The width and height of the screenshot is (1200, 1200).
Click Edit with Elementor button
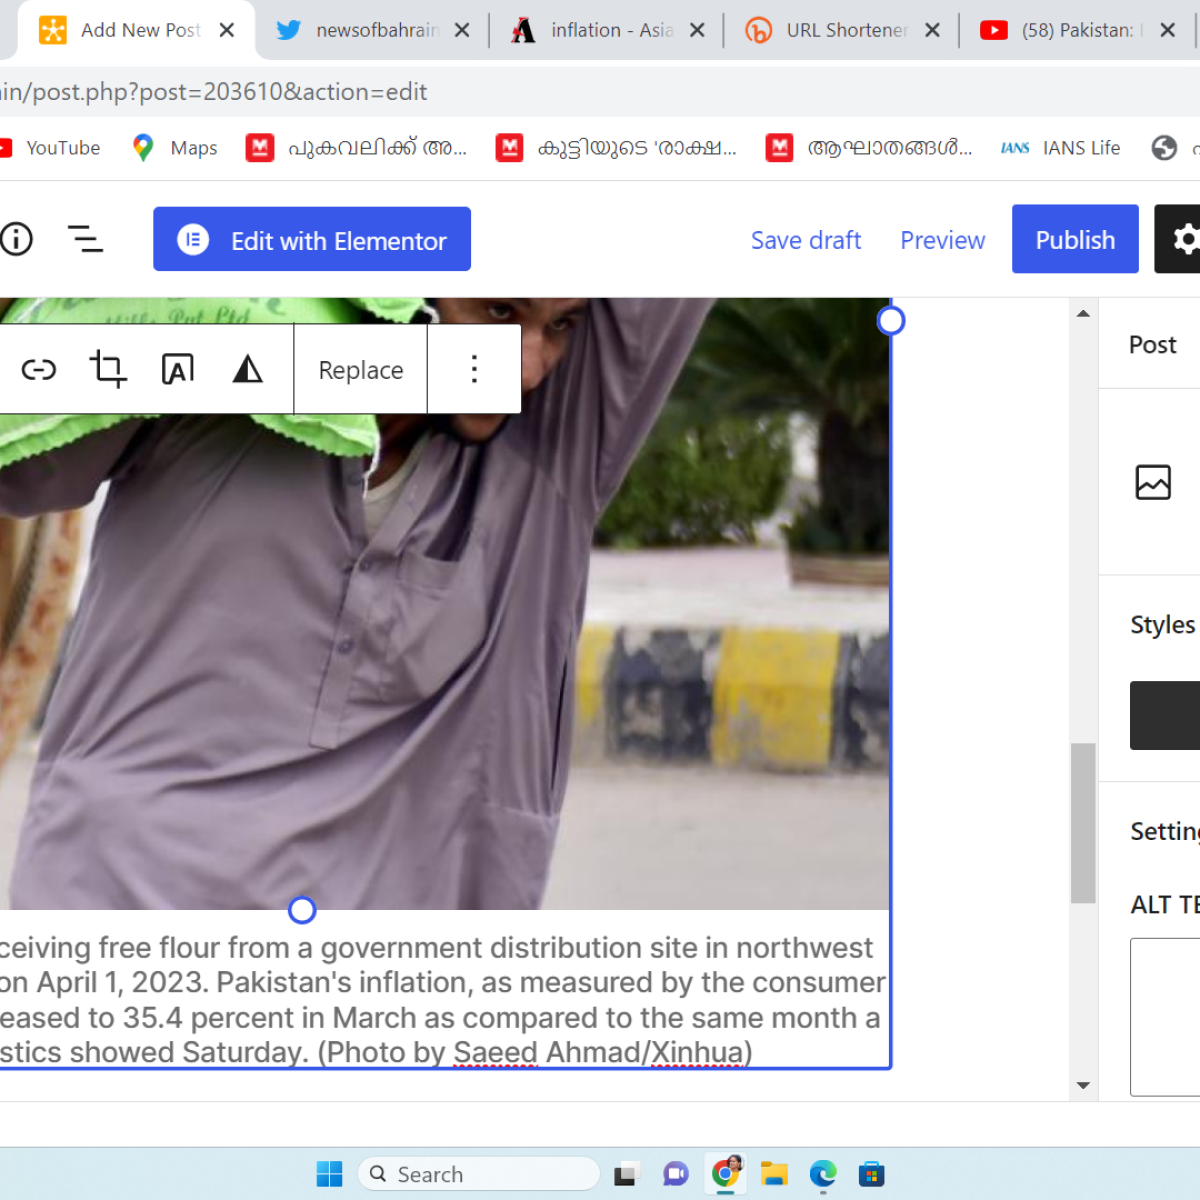[312, 239]
